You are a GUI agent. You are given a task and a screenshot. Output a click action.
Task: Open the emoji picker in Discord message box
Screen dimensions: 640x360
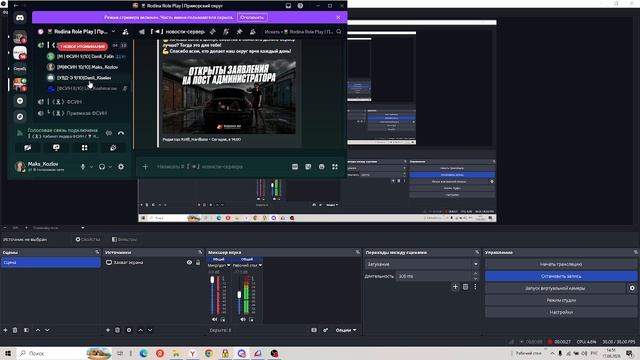click(322, 167)
